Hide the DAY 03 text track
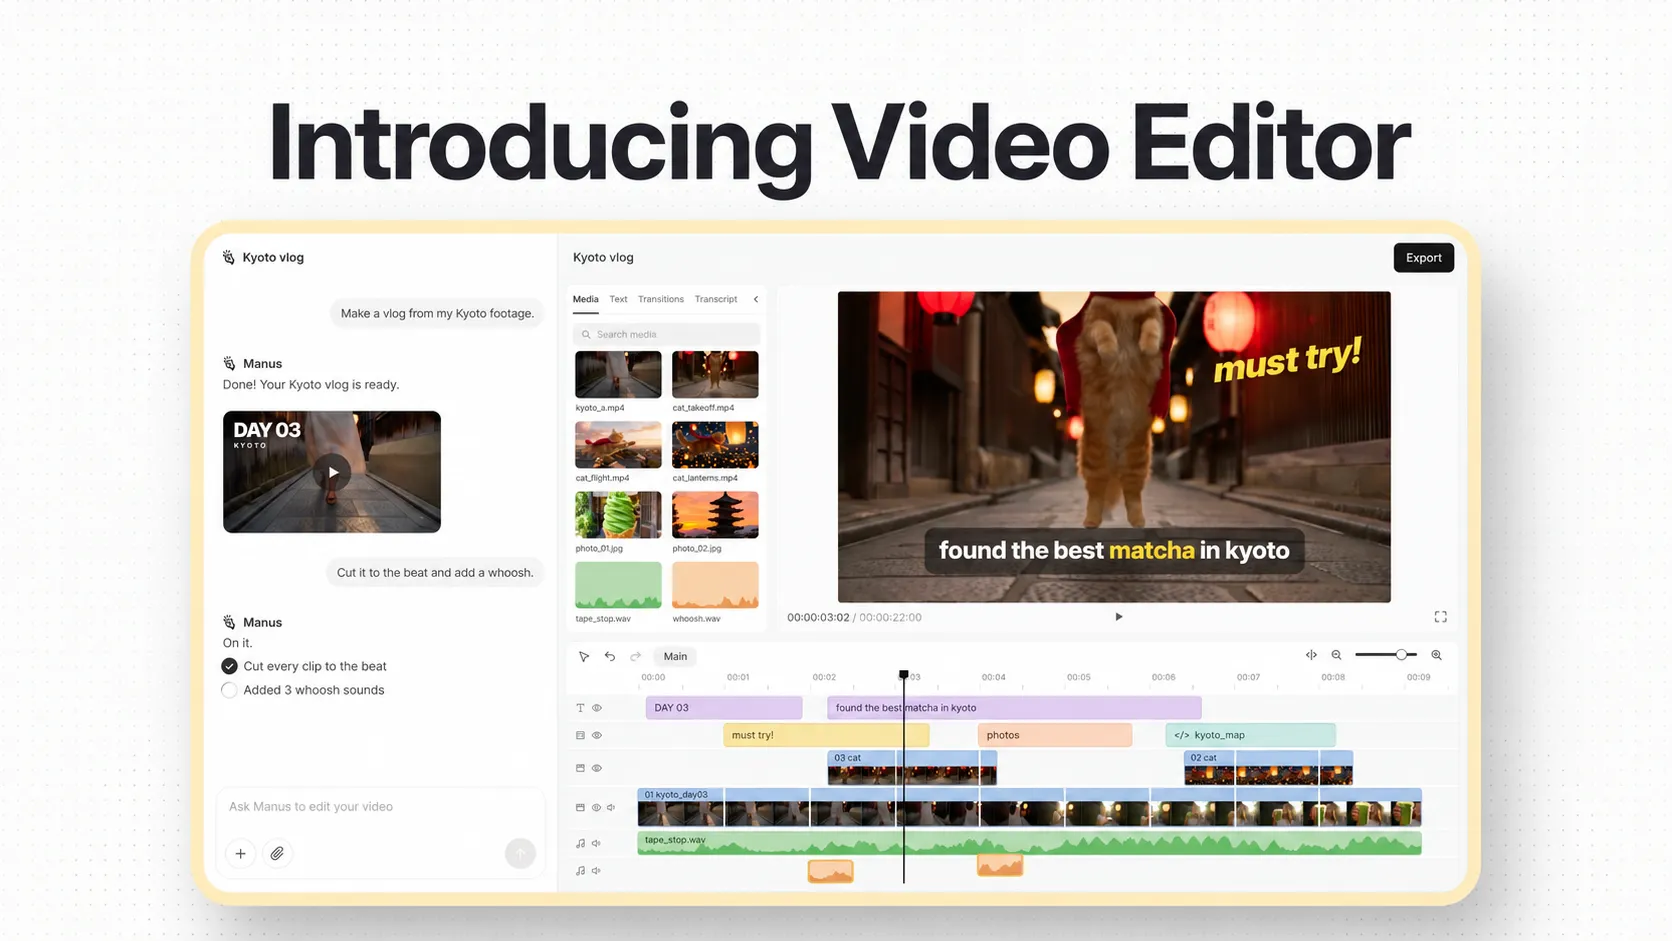Screen dimensions: 1672x941 [x=597, y=708]
